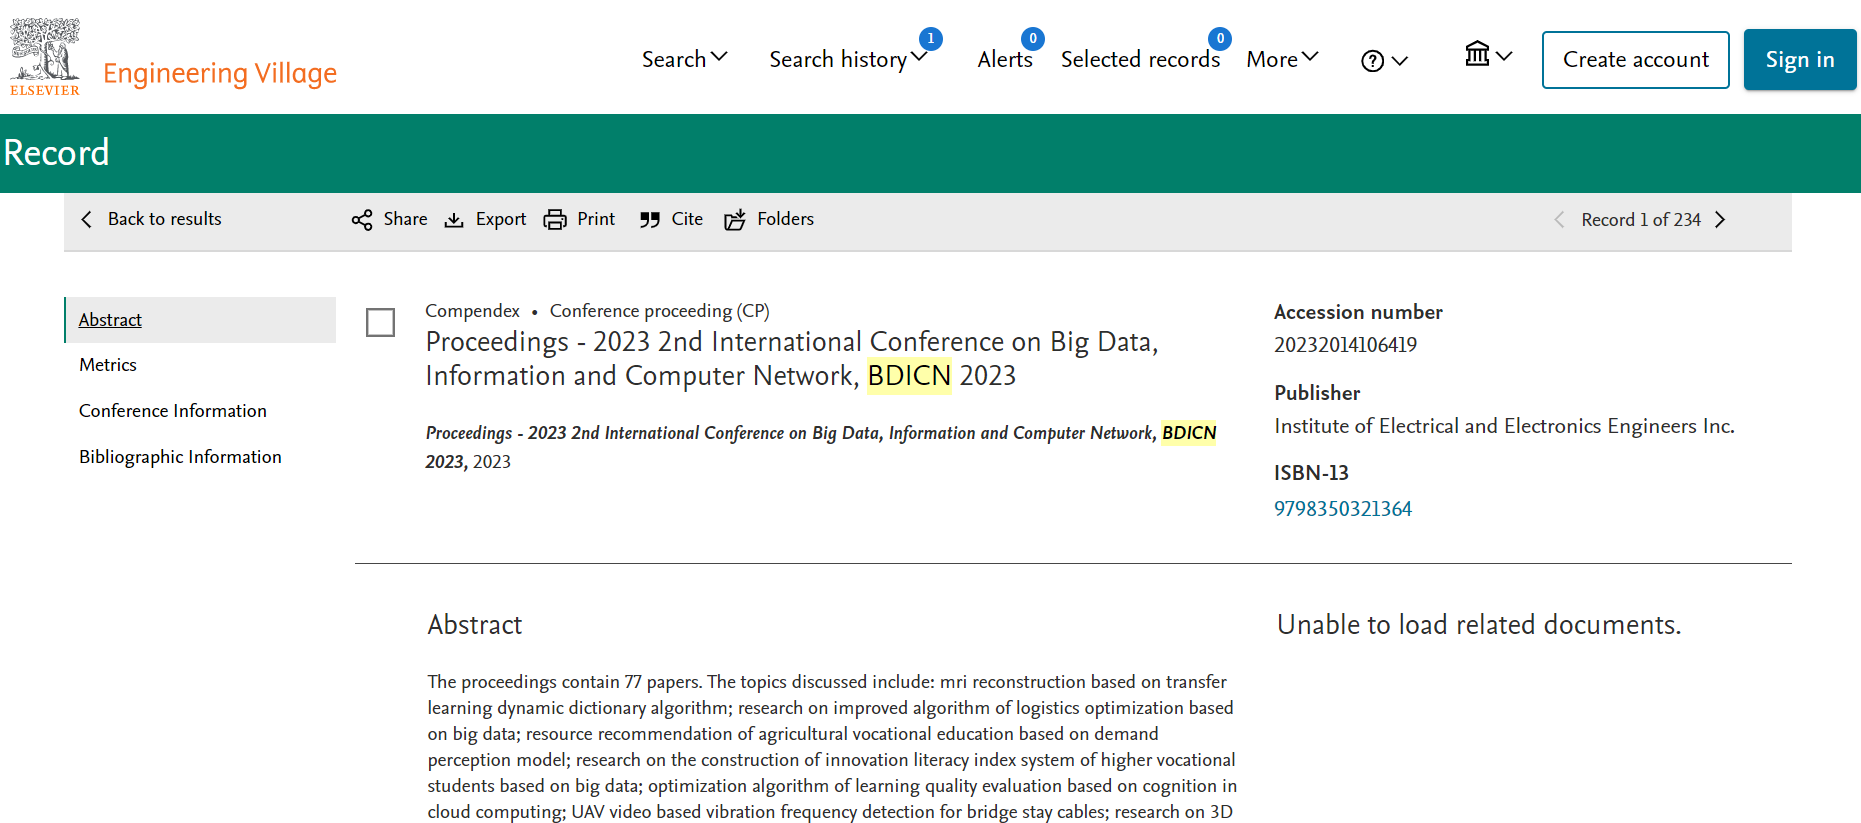The width and height of the screenshot is (1861, 823).
Task: Jump to the Metrics section
Action: pyautogui.click(x=108, y=365)
